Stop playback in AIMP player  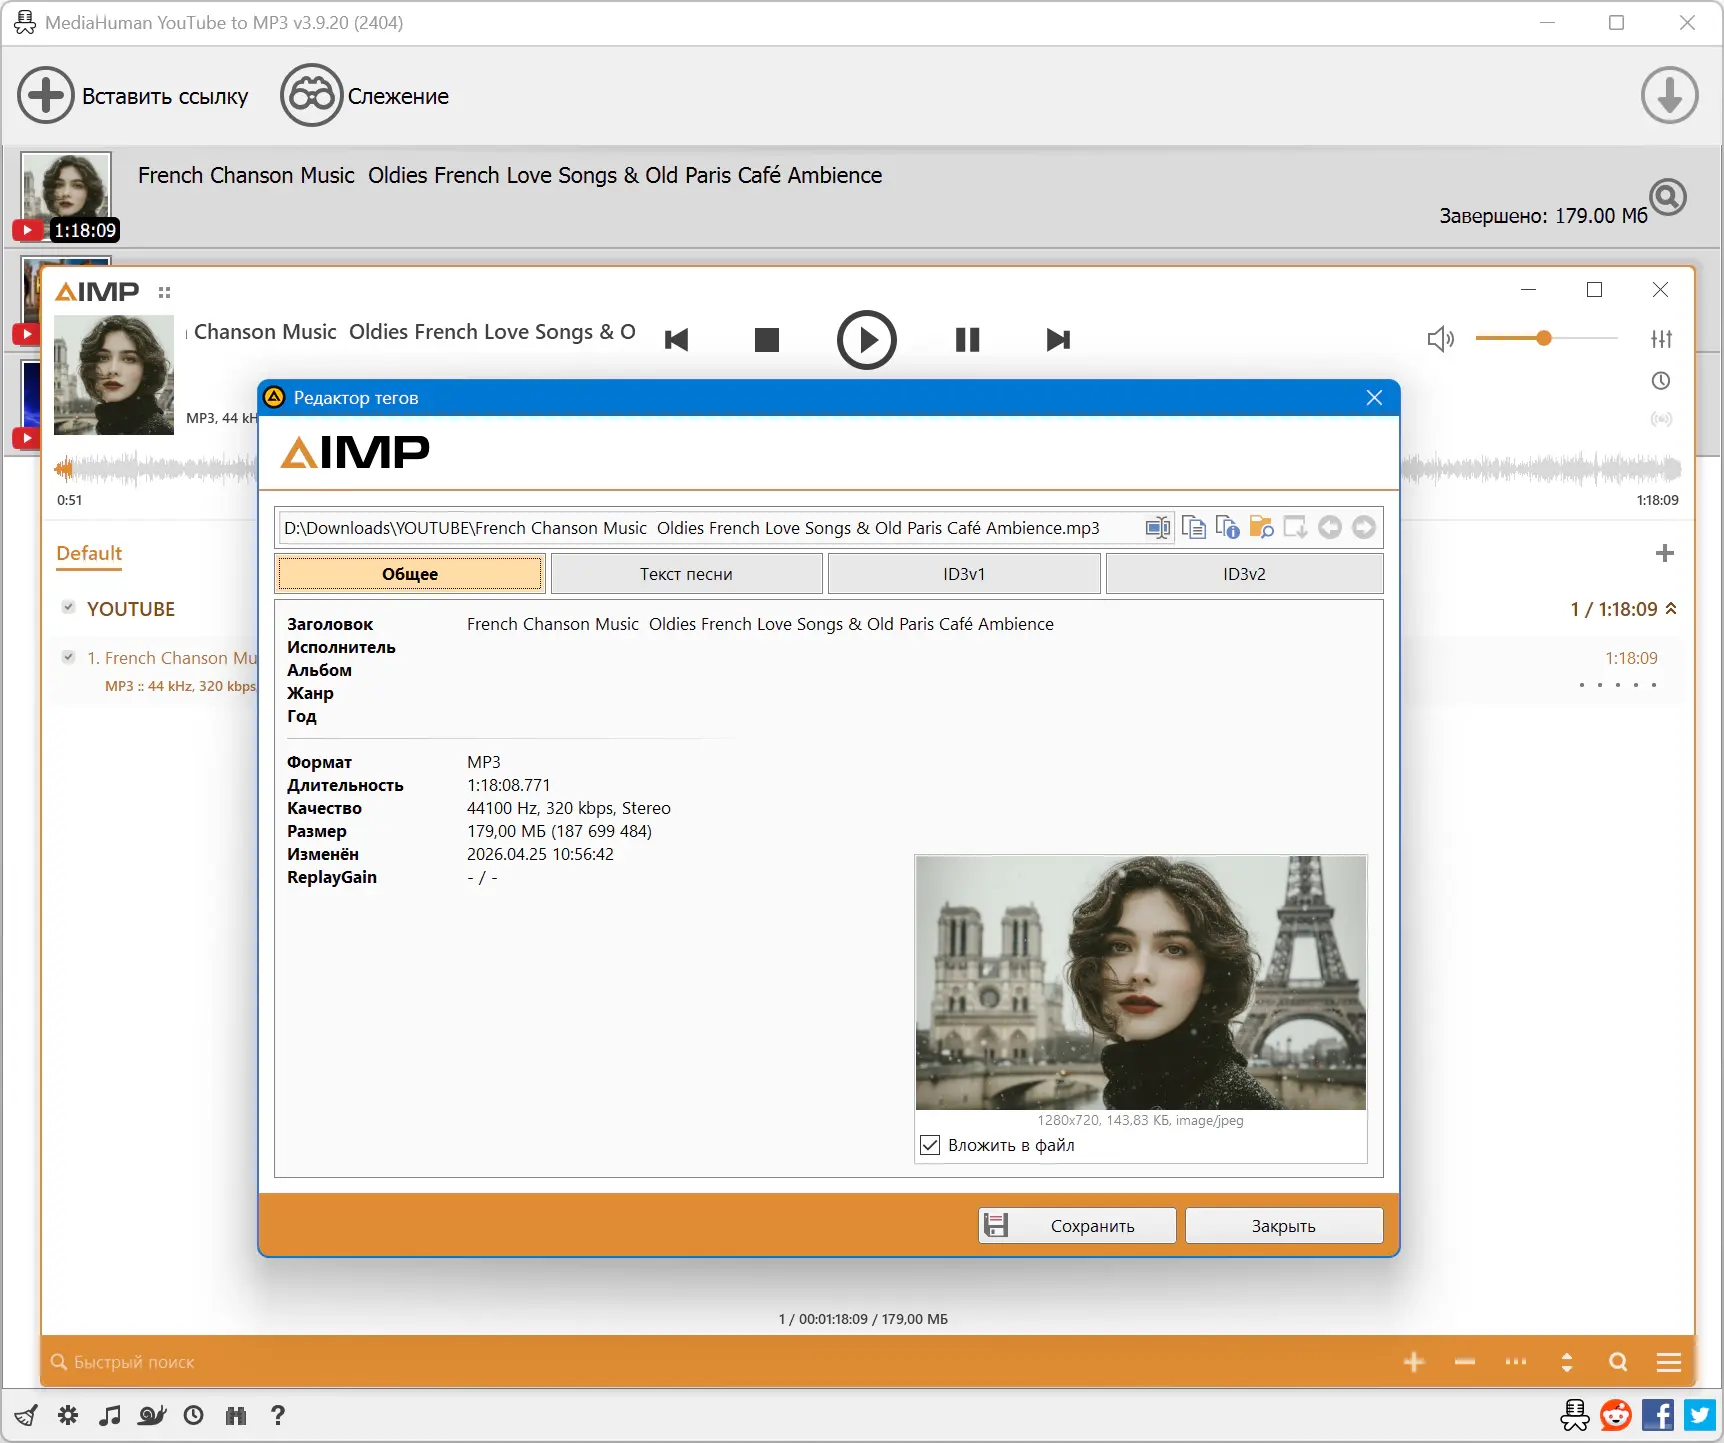pos(766,340)
